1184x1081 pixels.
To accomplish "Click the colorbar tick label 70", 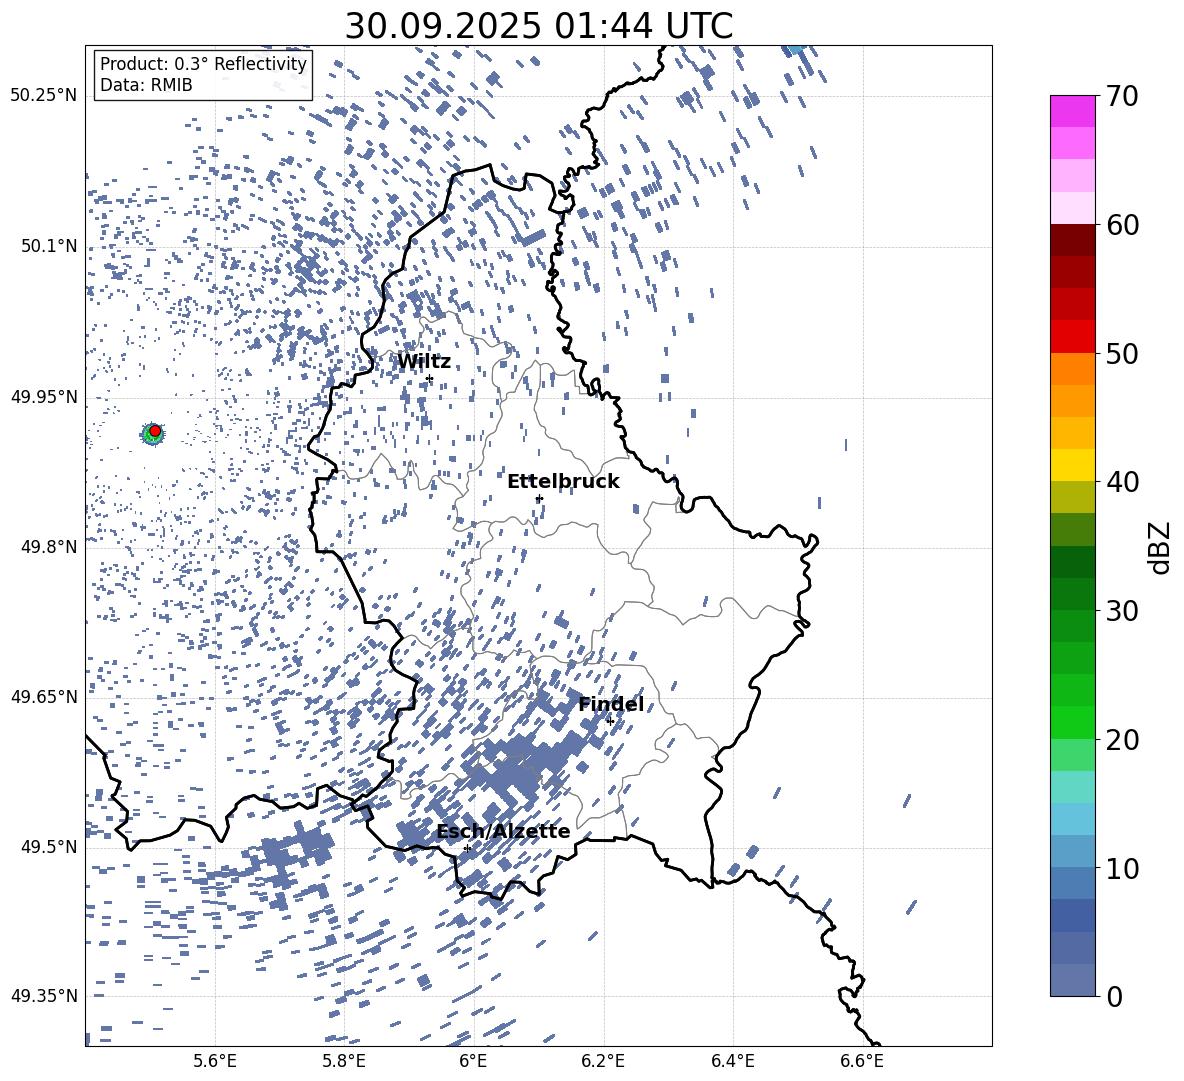I will pos(1122,96).
